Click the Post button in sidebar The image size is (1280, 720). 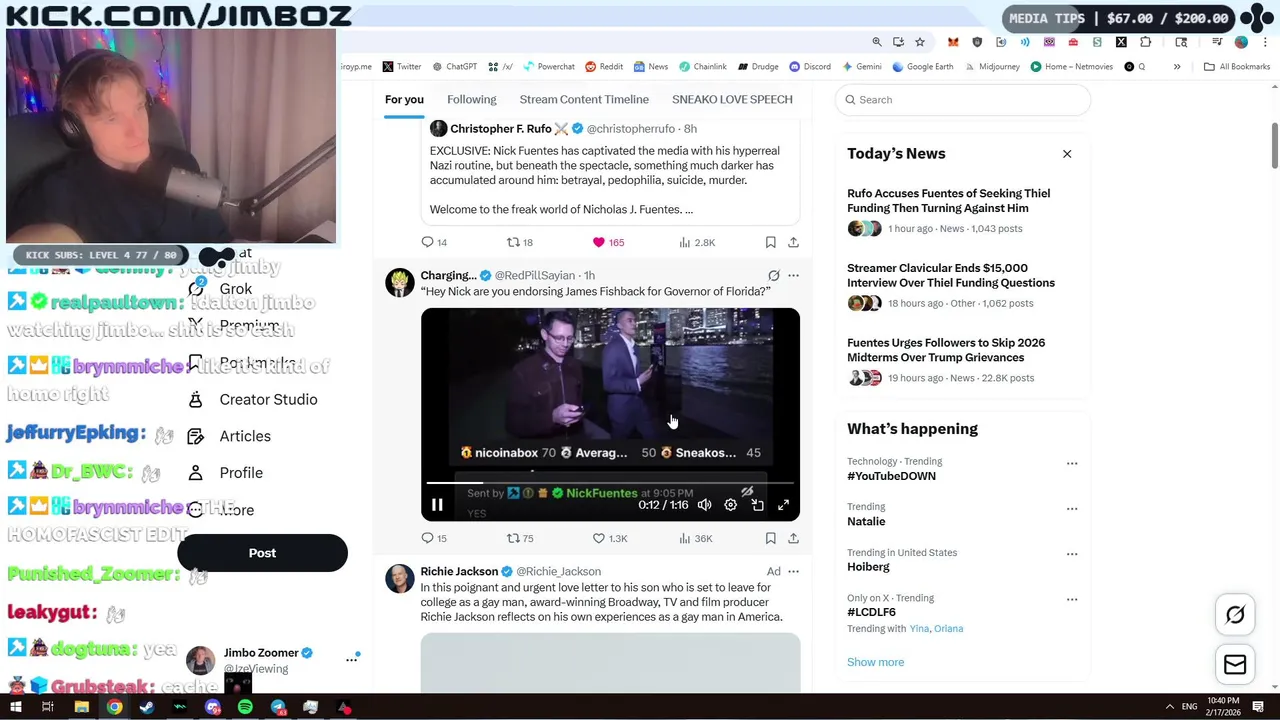(262, 553)
